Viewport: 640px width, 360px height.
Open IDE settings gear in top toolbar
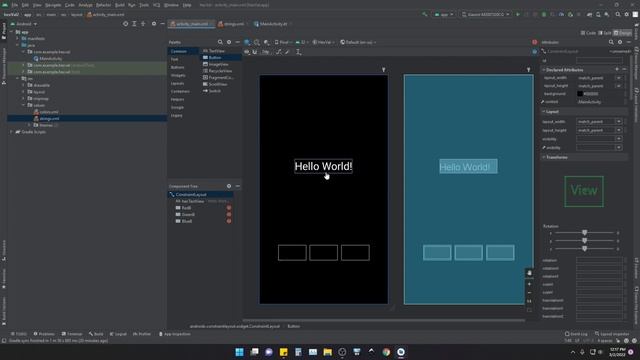pyautogui.click(x=627, y=14)
